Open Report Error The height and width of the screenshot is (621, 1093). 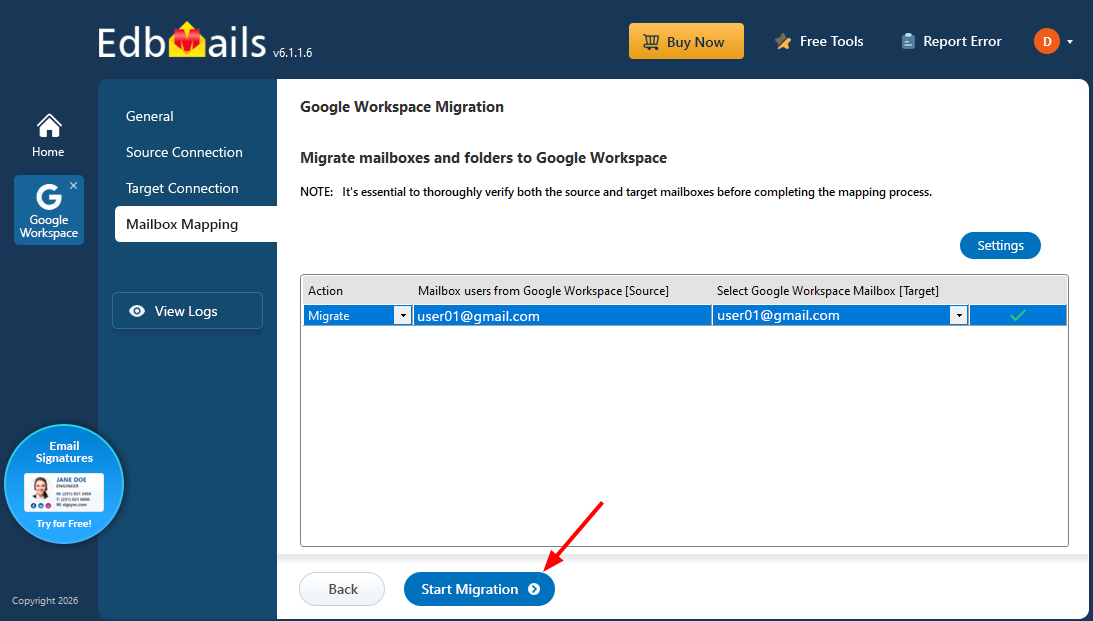point(951,41)
